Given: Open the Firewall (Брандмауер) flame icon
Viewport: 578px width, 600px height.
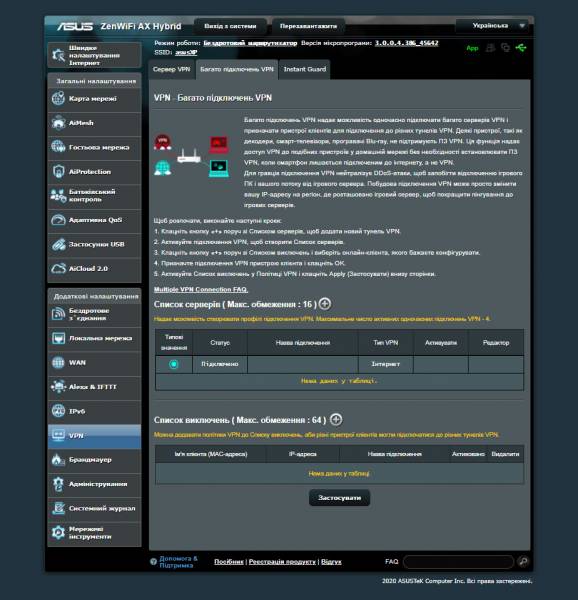Looking at the screenshot, I should tap(58, 460).
